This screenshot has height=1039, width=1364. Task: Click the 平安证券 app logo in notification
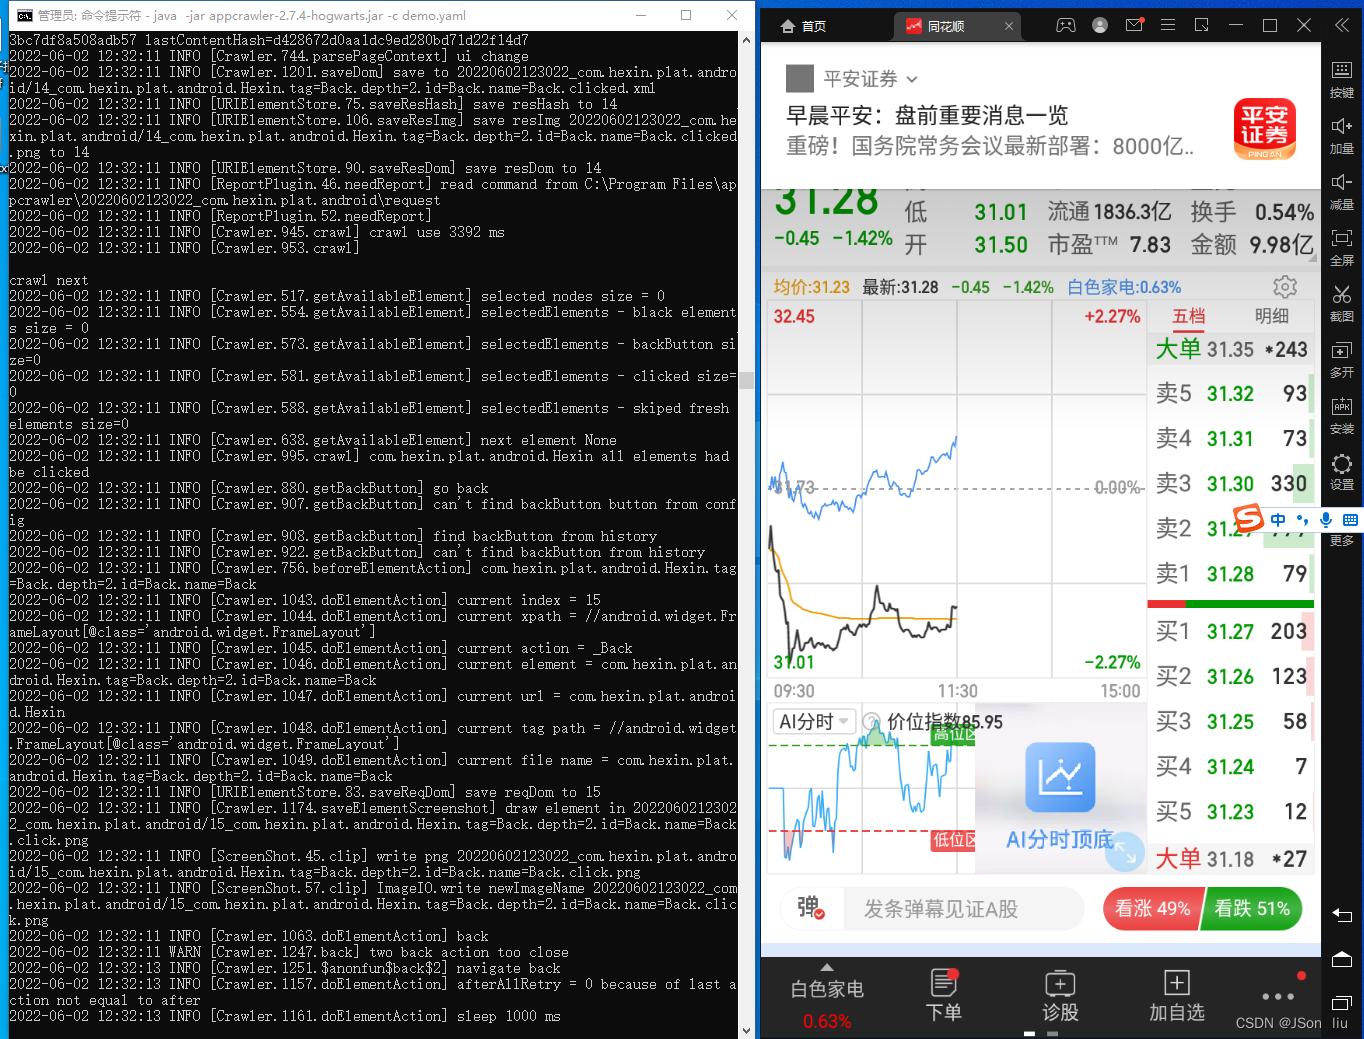click(1264, 129)
